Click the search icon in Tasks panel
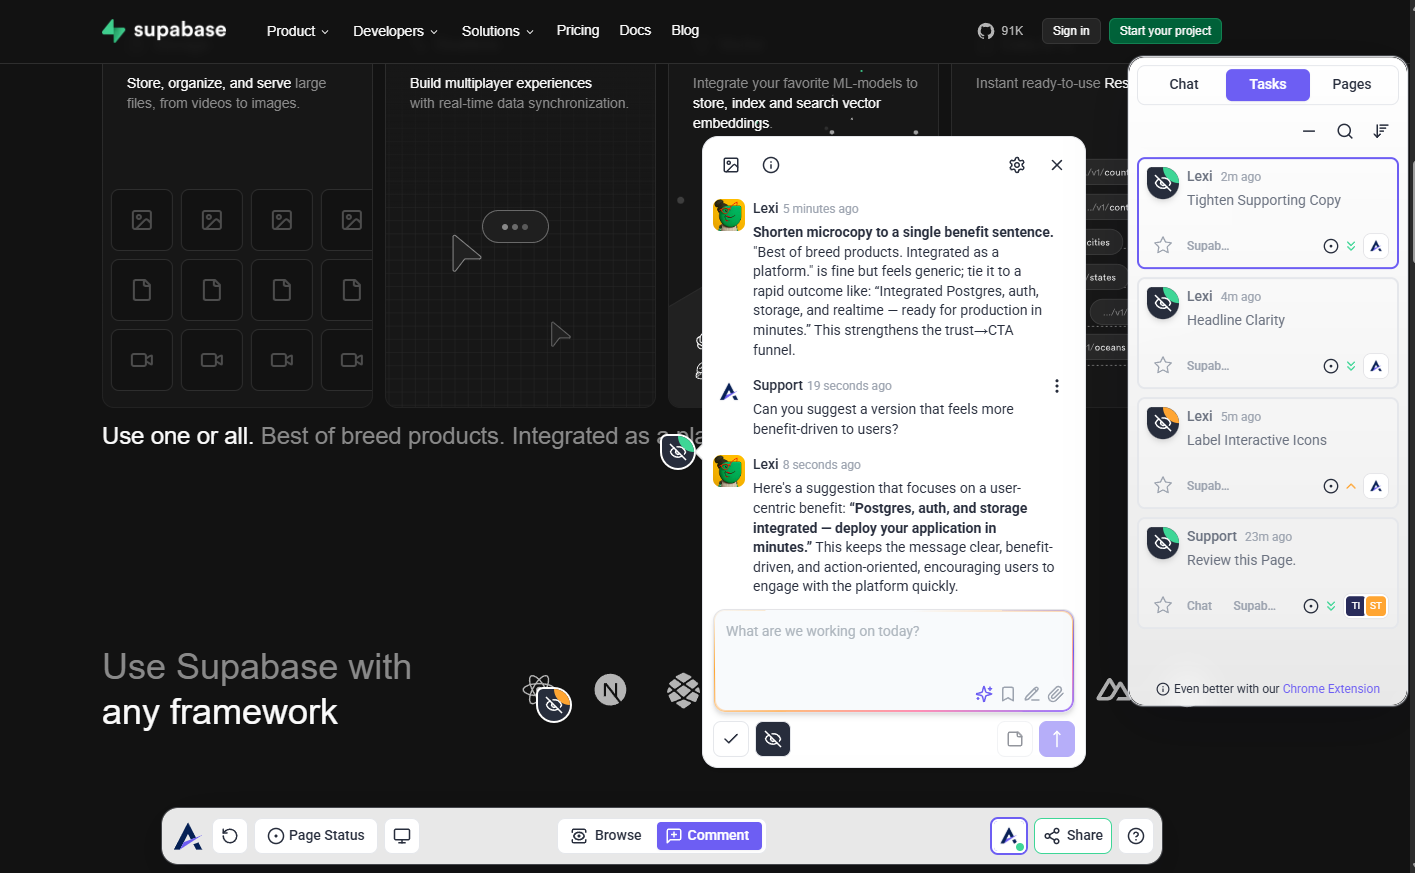The width and height of the screenshot is (1415, 873). pos(1345,131)
